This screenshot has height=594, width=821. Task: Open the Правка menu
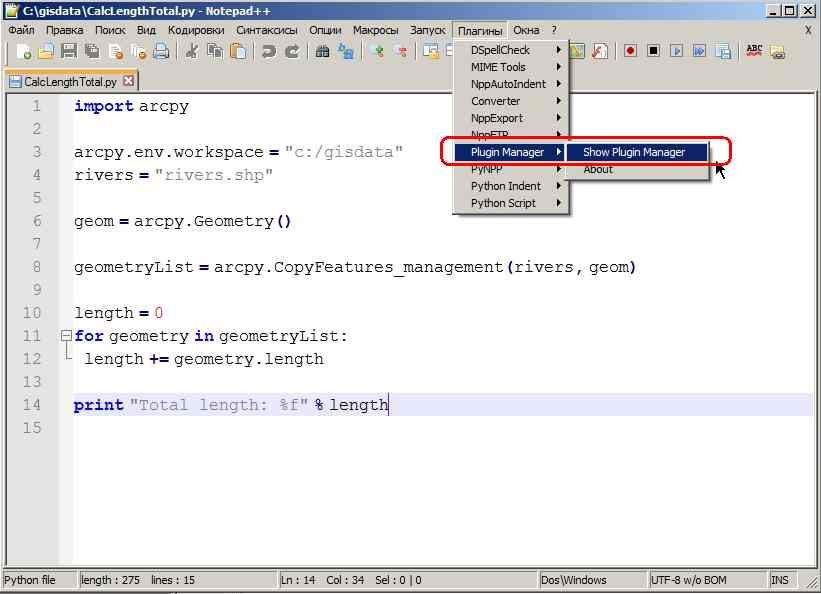click(x=64, y=30)
